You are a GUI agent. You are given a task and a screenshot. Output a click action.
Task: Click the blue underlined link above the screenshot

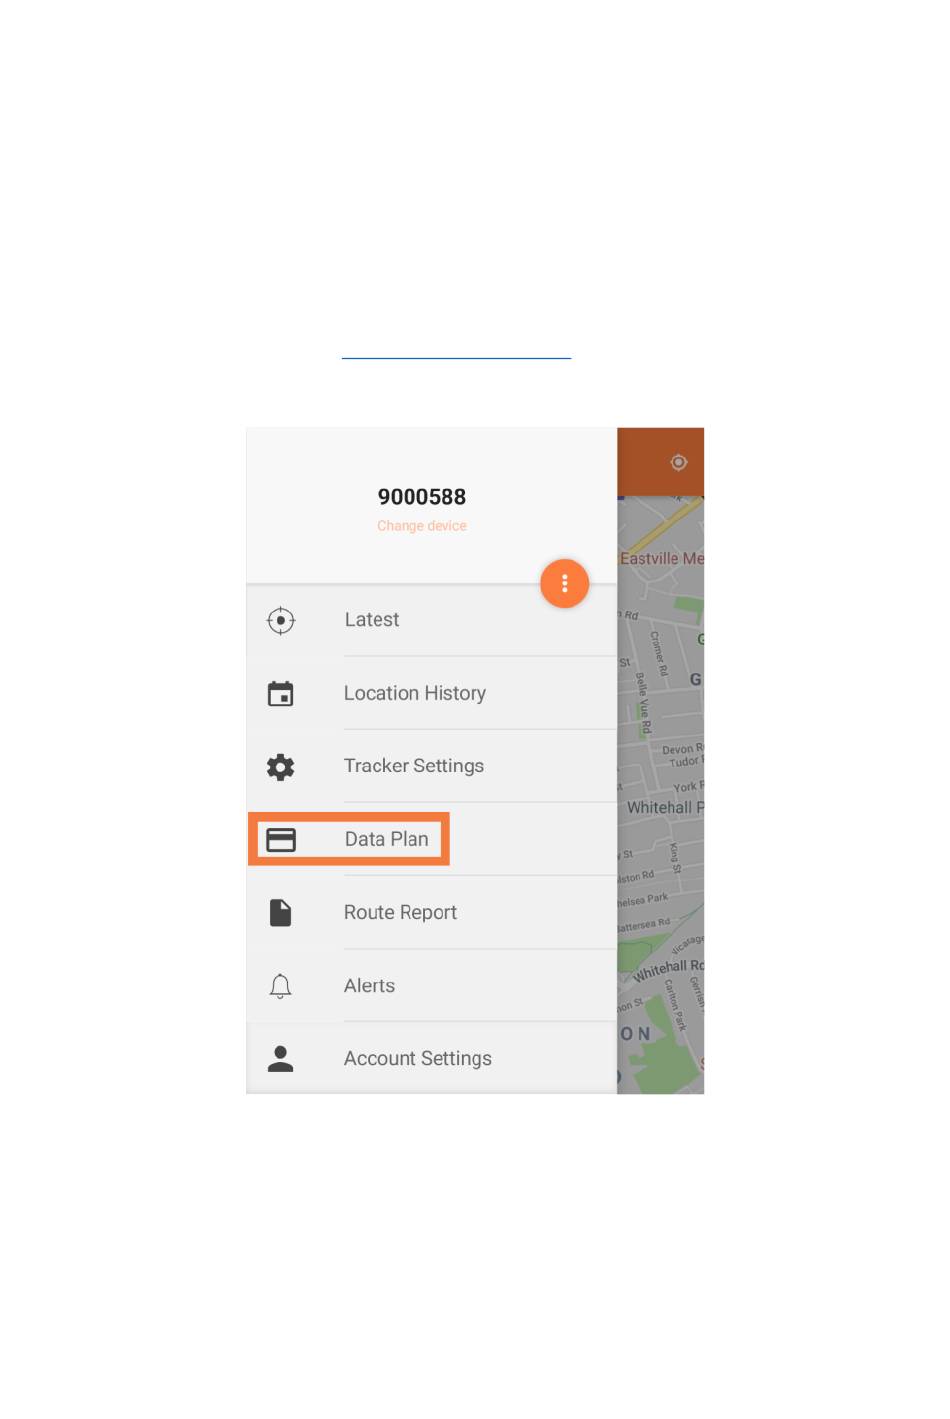pos(456,355)
